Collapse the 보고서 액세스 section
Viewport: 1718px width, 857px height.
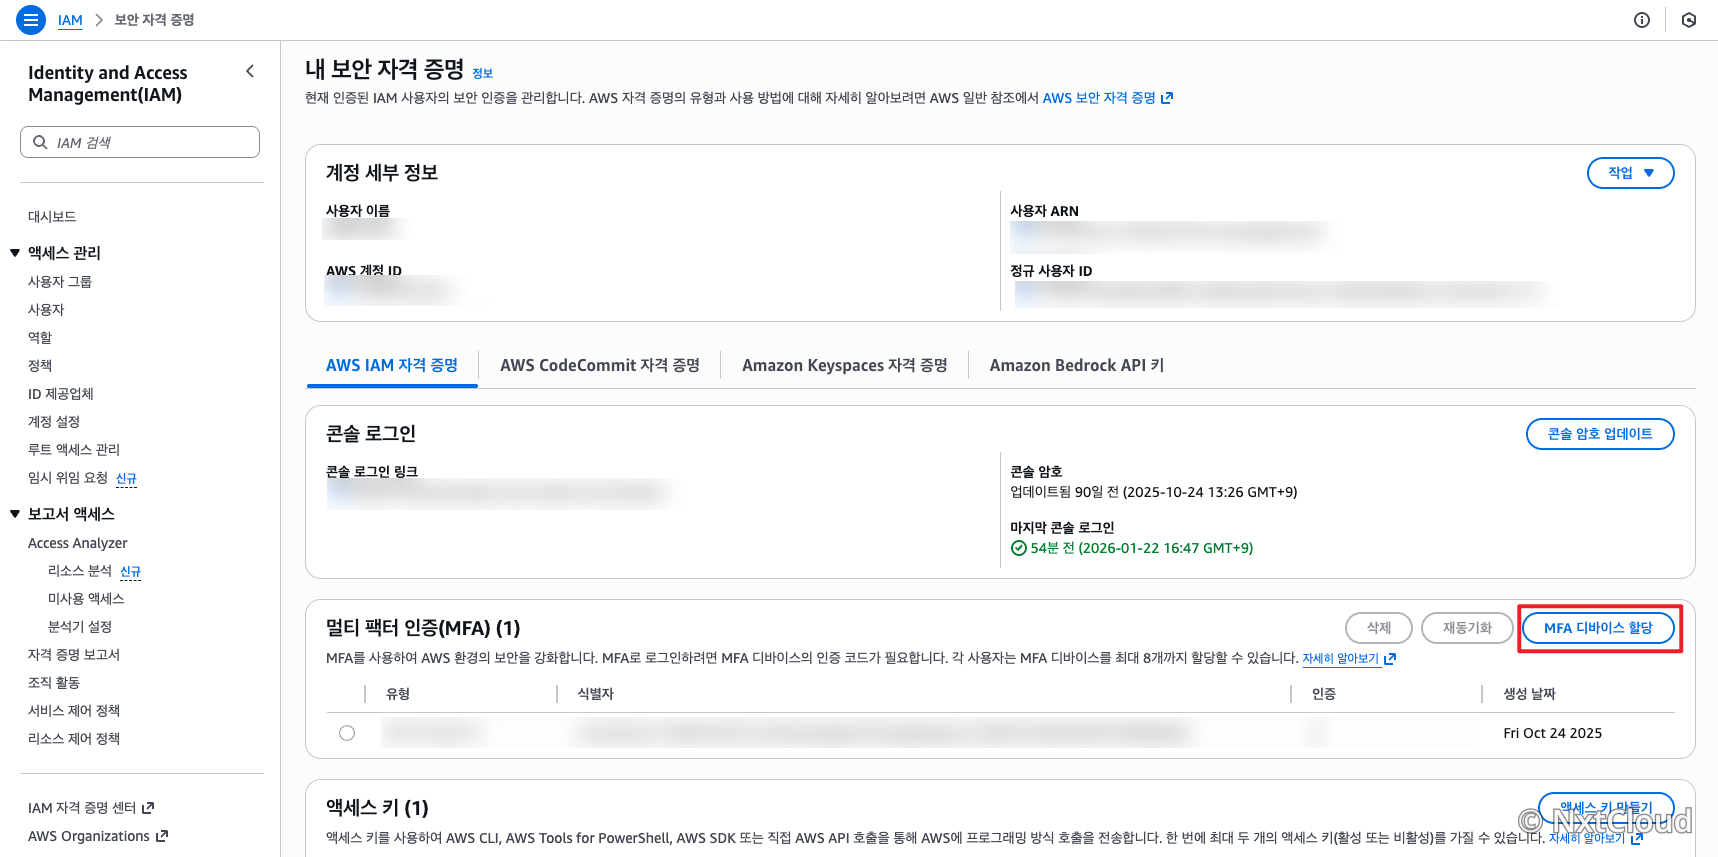coord(15,514)
